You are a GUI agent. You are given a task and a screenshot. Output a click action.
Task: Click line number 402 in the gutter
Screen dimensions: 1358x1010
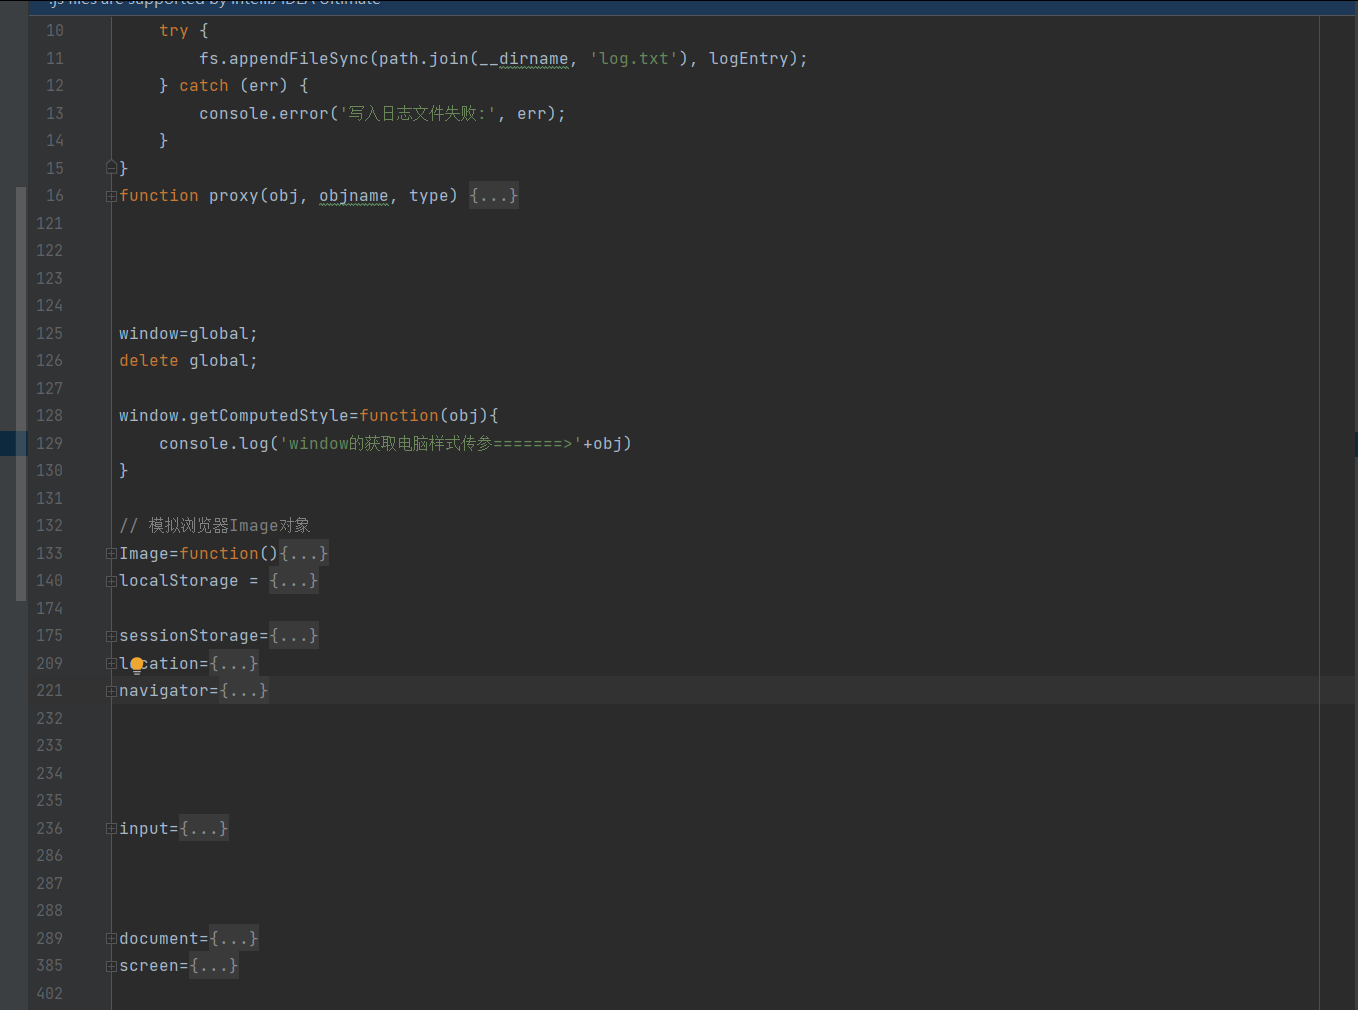coord(49,994)
